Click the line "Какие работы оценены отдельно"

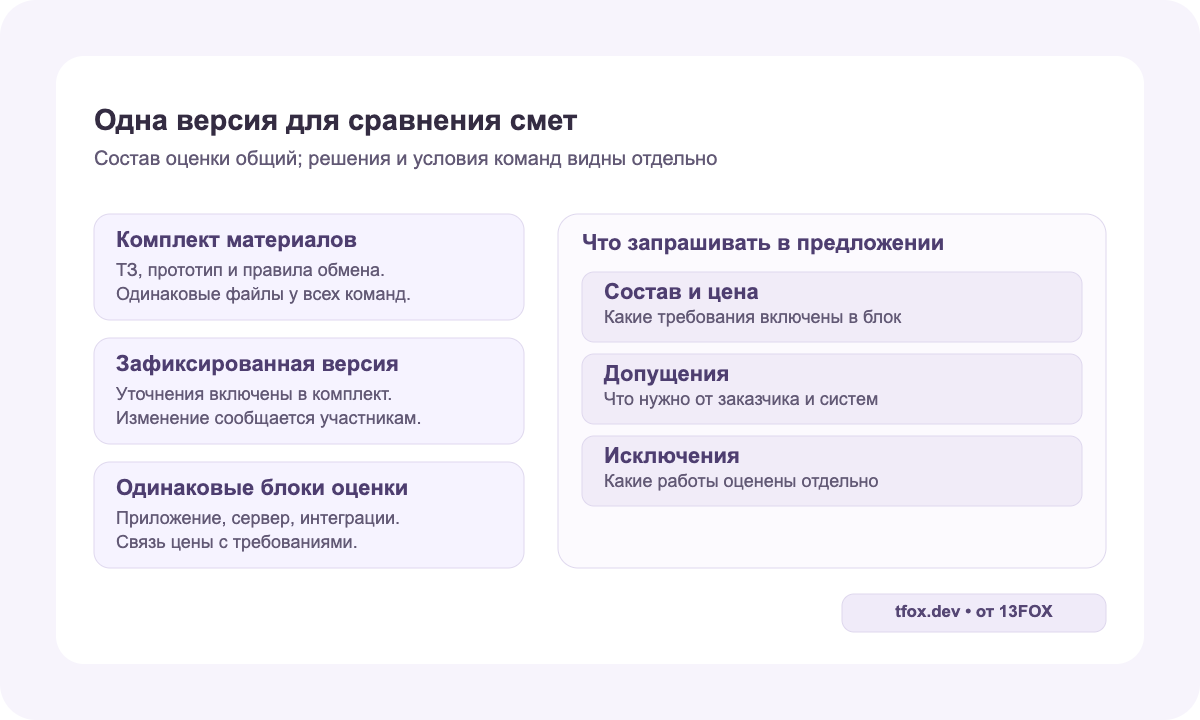coord(741,481)
